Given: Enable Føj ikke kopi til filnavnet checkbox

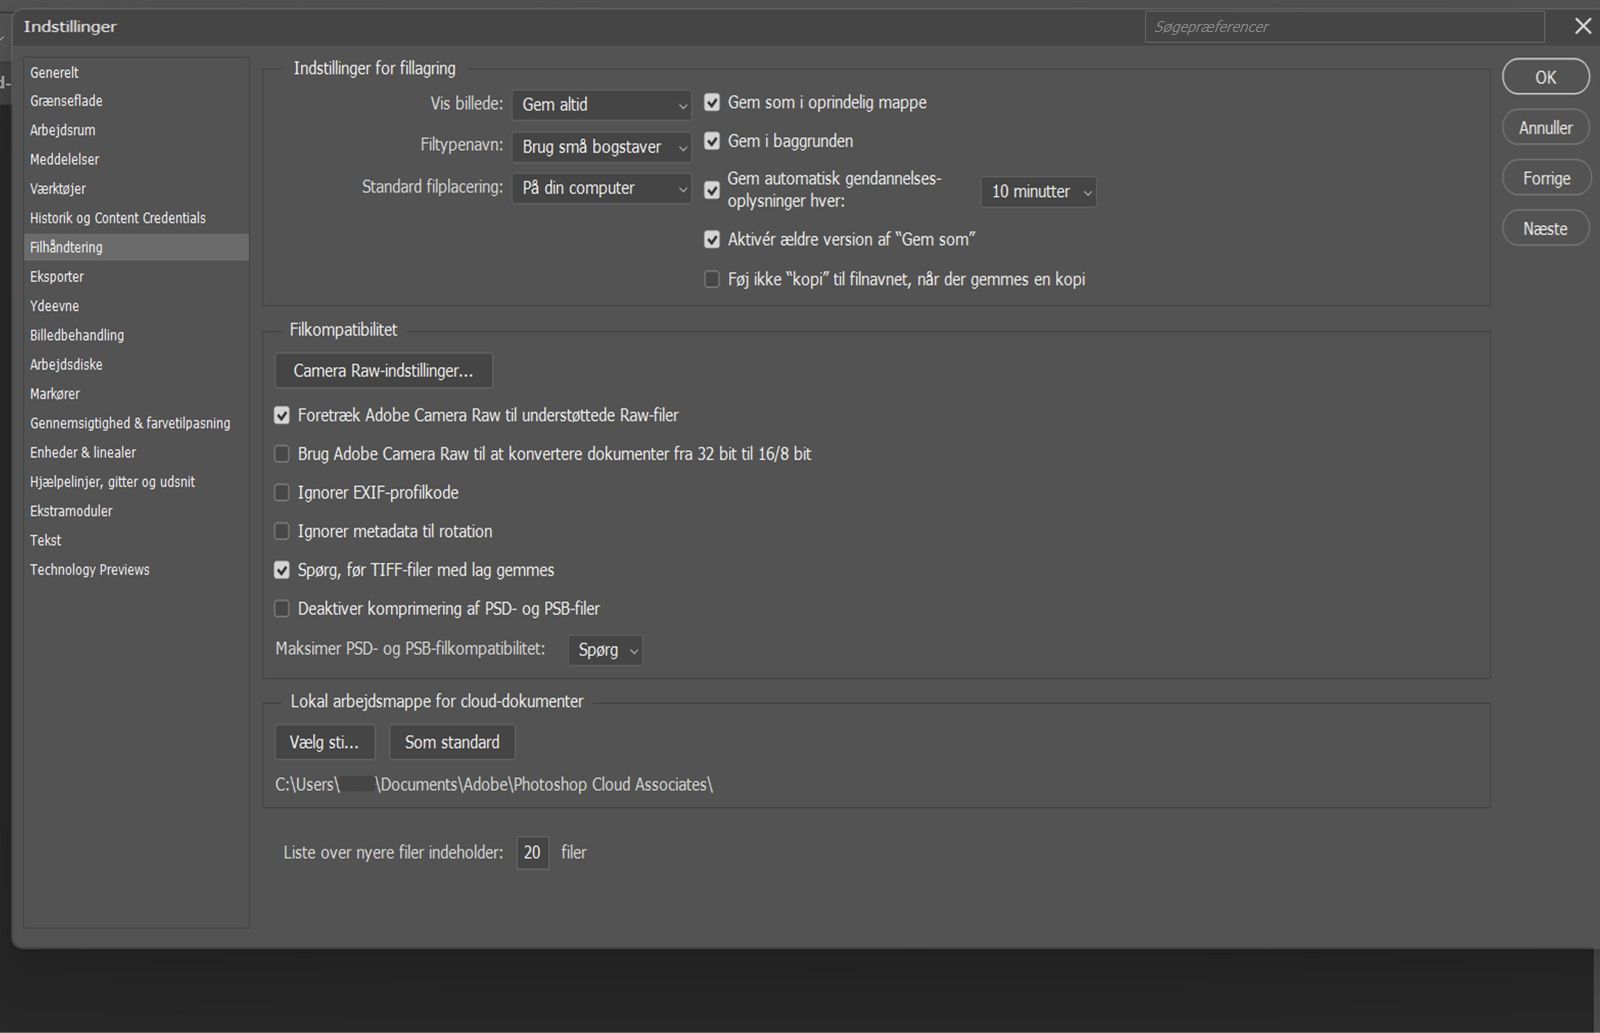Looking at the screenshot, I should tap(712, 279).
